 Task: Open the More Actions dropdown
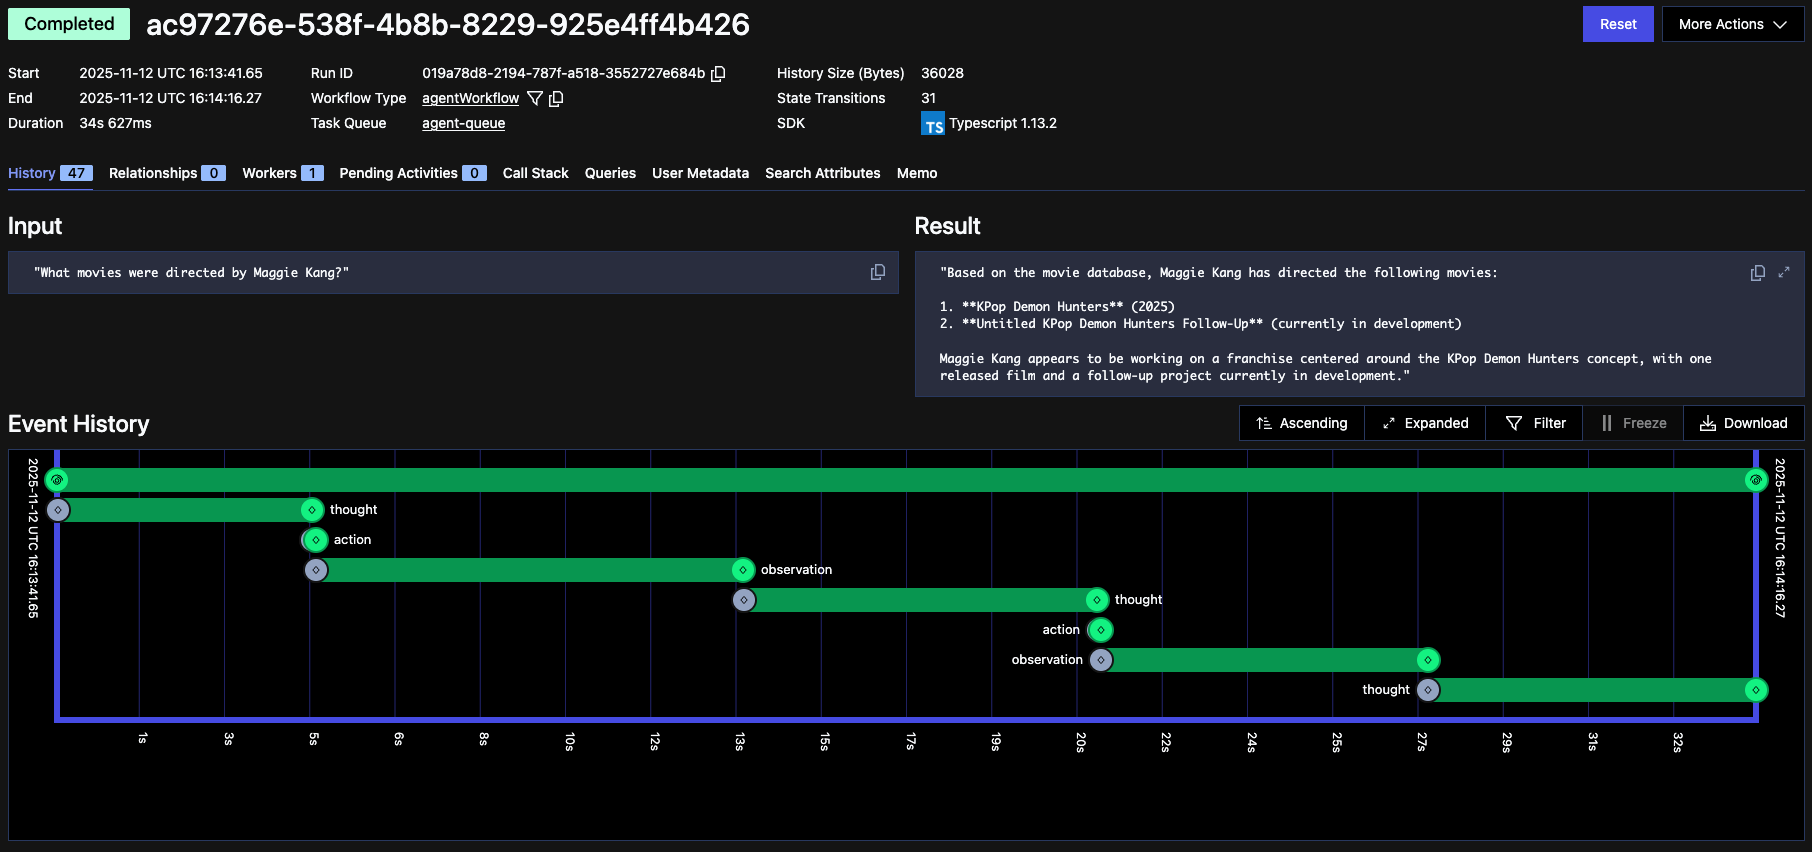pos(1733,24)
